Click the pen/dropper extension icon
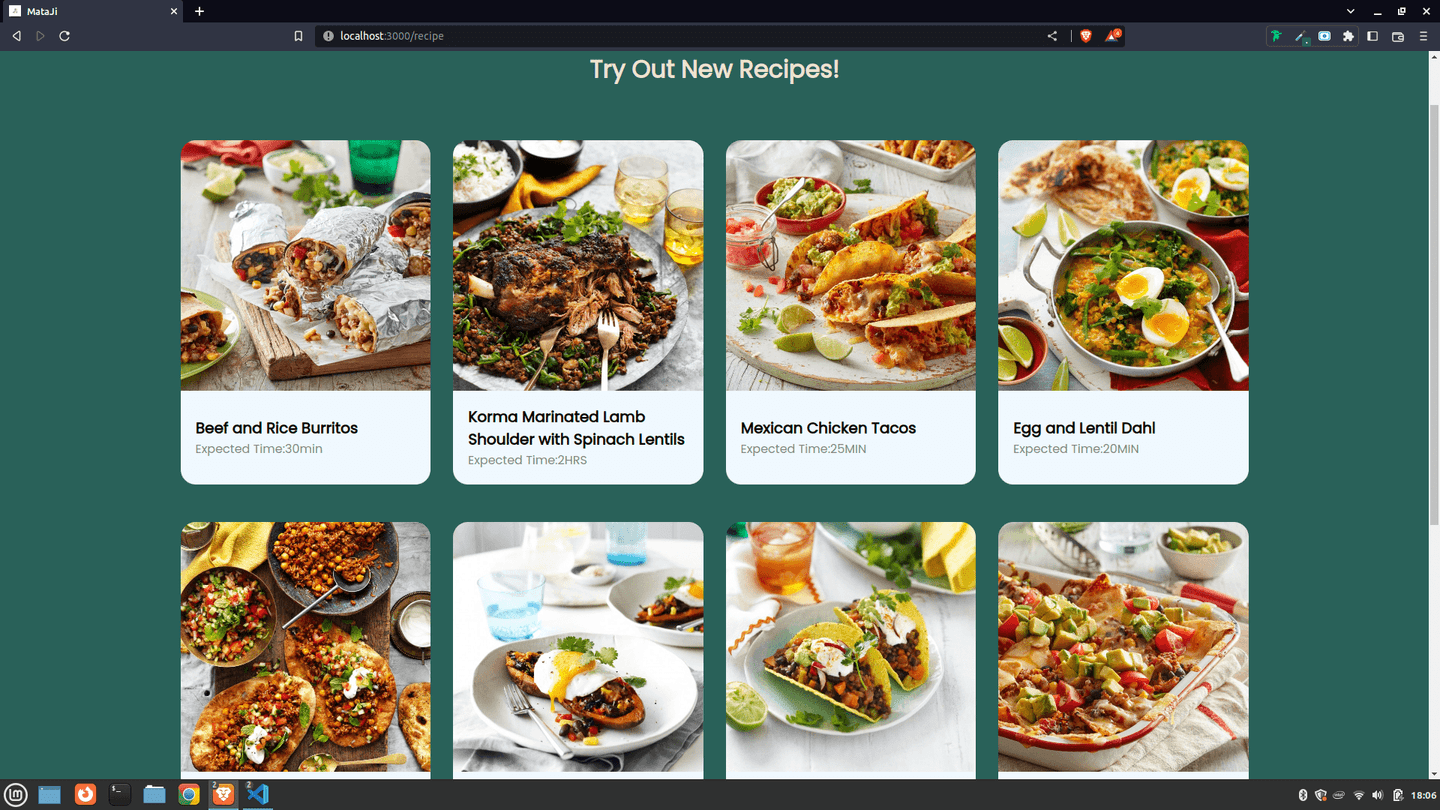The image size is (1440, 810). [1300, 36]
